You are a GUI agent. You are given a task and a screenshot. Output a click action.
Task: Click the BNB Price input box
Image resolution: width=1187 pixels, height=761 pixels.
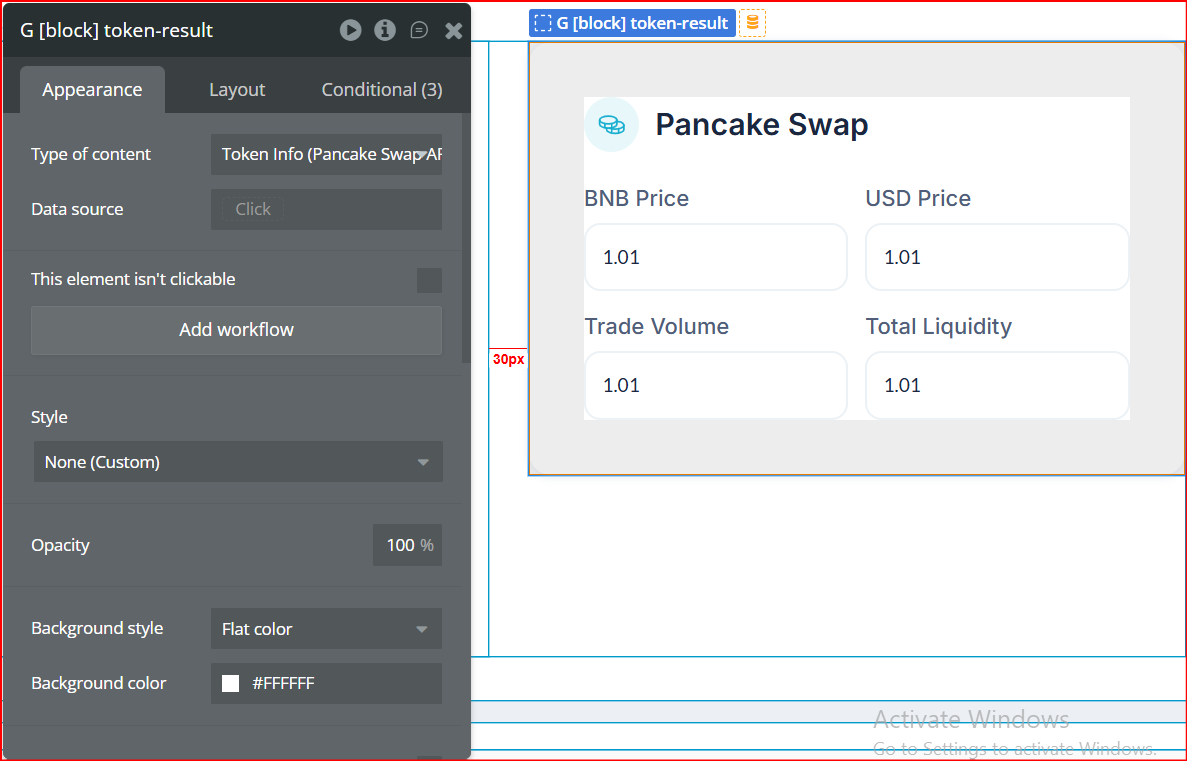point(715,257)
